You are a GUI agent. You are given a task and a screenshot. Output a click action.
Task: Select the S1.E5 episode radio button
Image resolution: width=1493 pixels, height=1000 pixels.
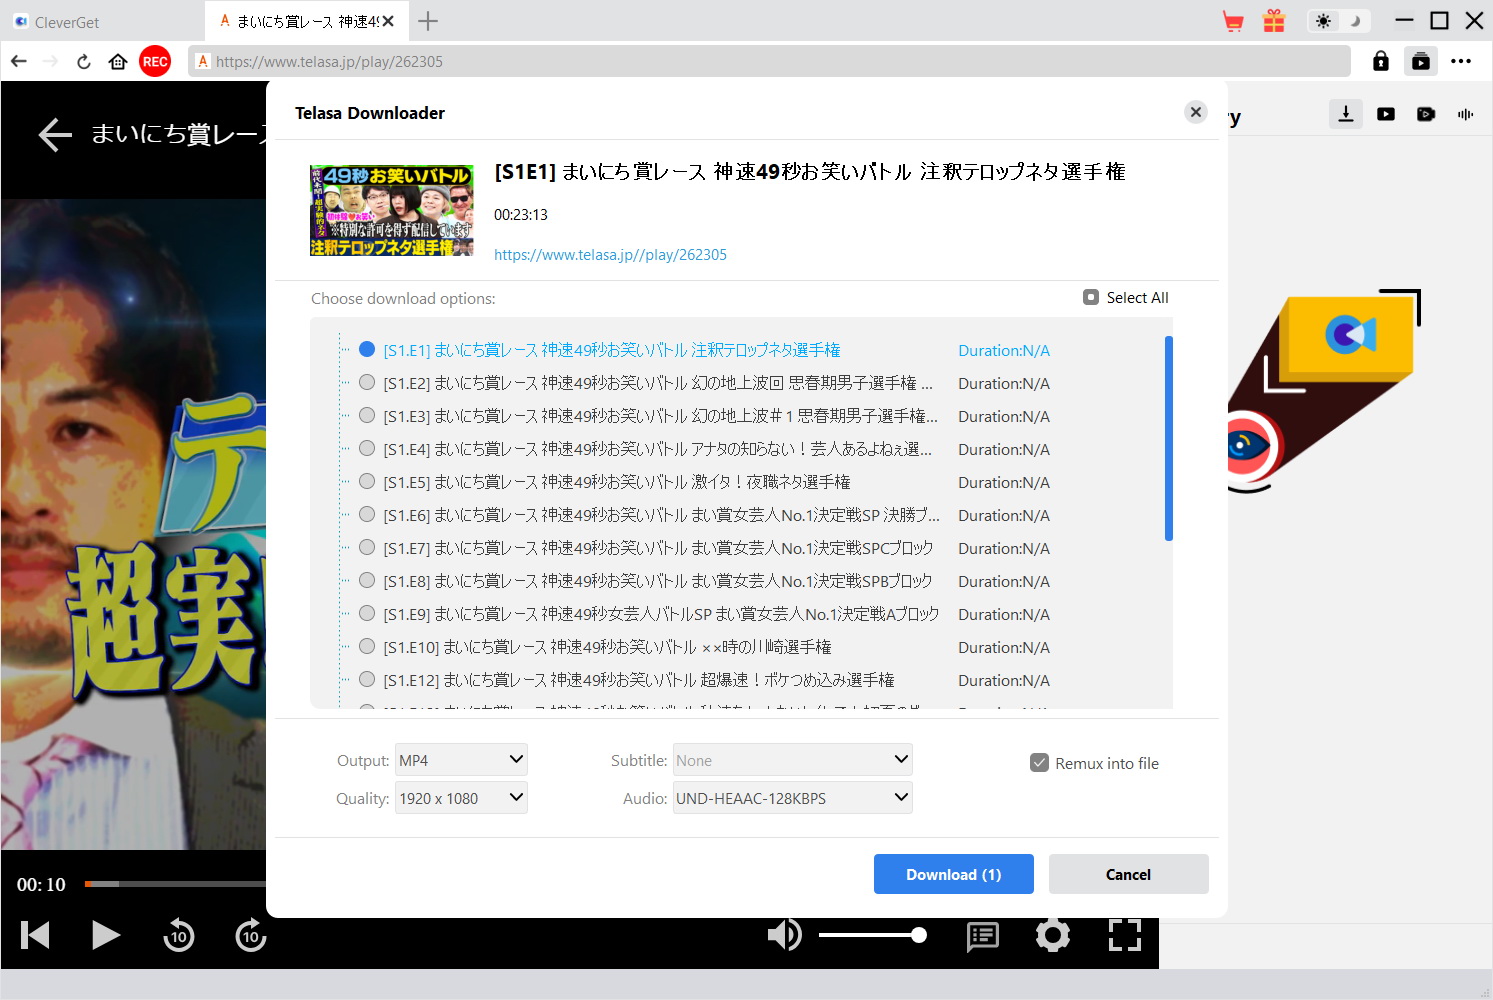[x=367, y=481]
